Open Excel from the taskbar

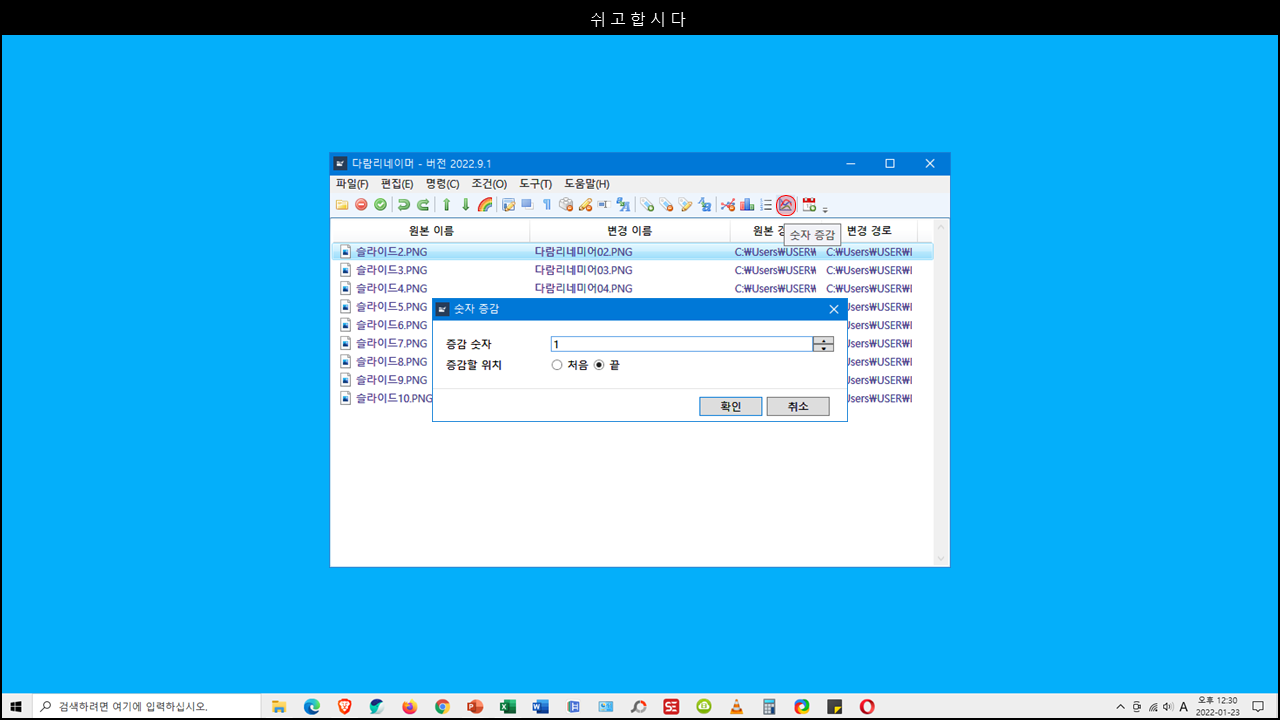point(508,706)
